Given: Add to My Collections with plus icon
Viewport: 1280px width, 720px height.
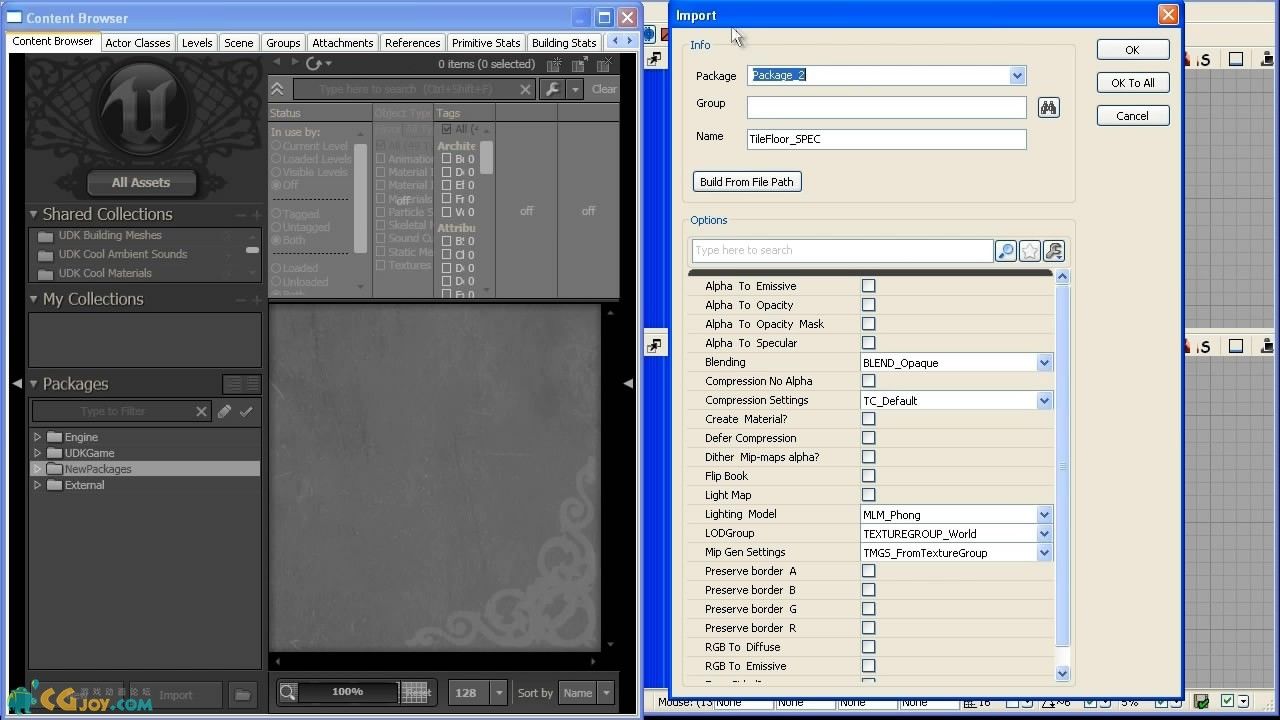Looking at the screenshot, I should pos(256,300).
